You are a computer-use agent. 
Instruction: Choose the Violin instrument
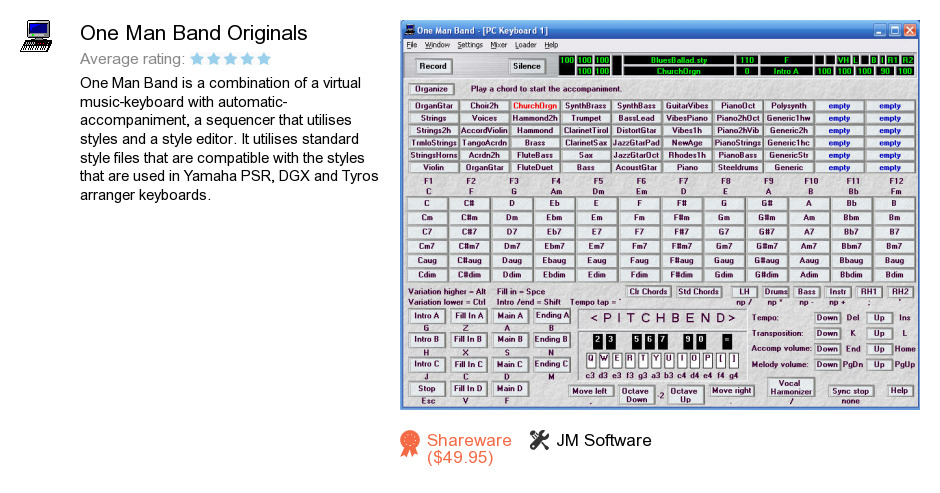[x=433, y=167]
